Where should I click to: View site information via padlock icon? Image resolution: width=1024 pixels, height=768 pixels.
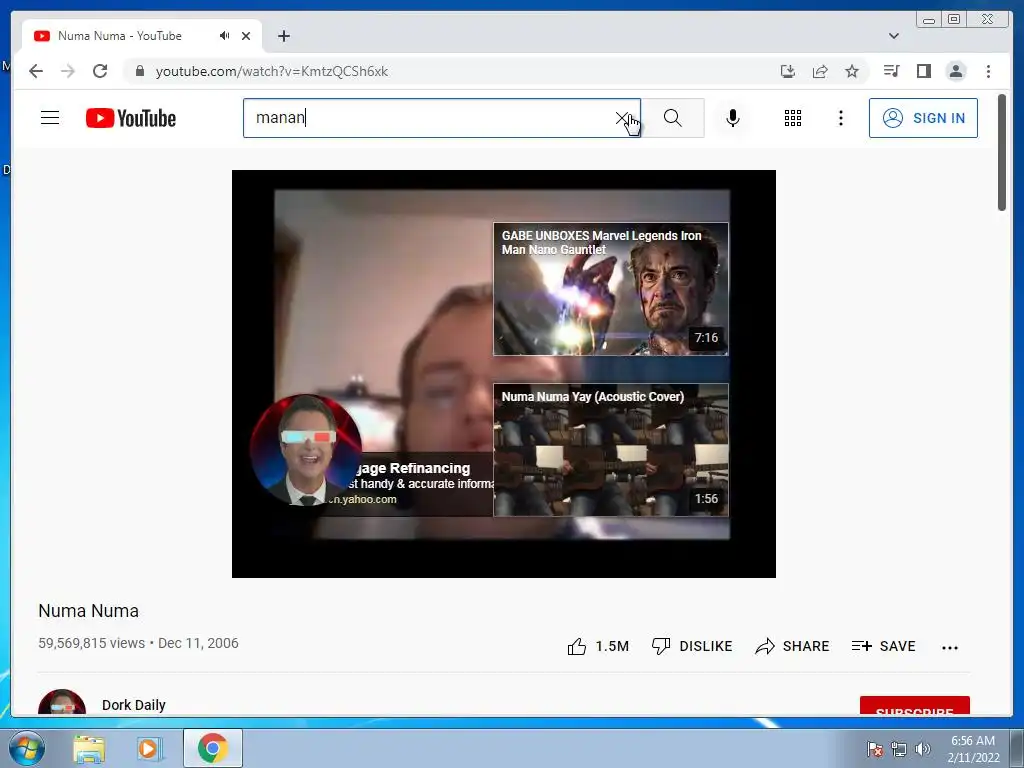pyautogui.click(x=139, y=71)
